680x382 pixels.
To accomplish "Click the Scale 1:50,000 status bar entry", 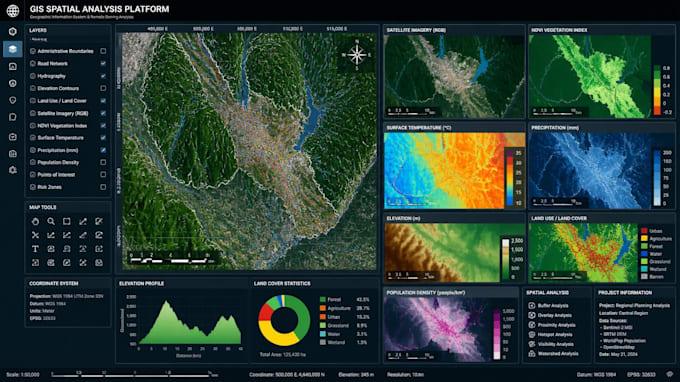I will click(x=23, y=375).
